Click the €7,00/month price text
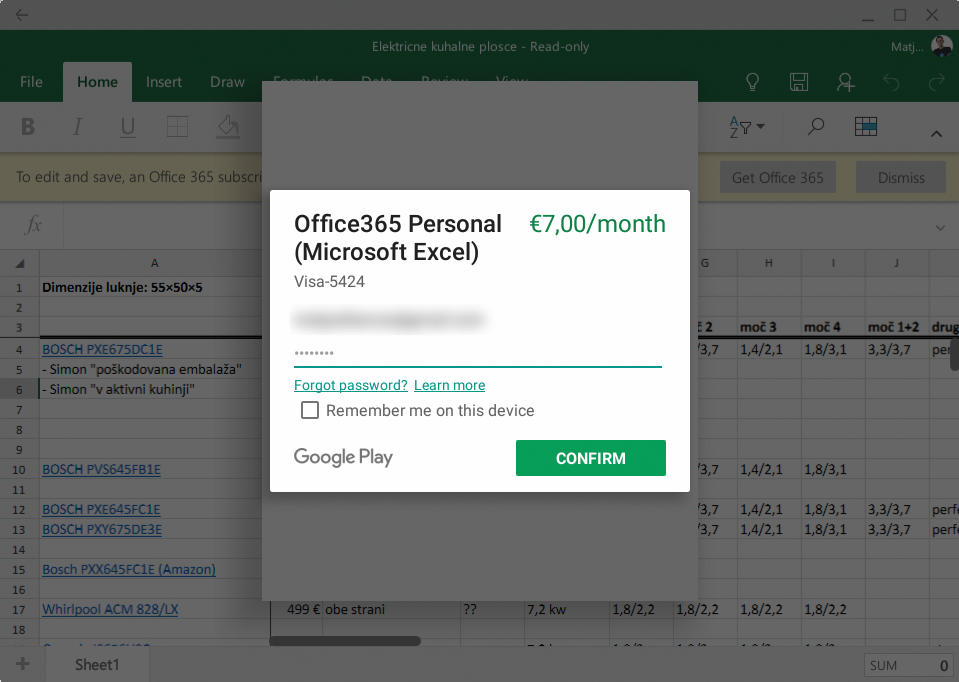 point(597,224)
